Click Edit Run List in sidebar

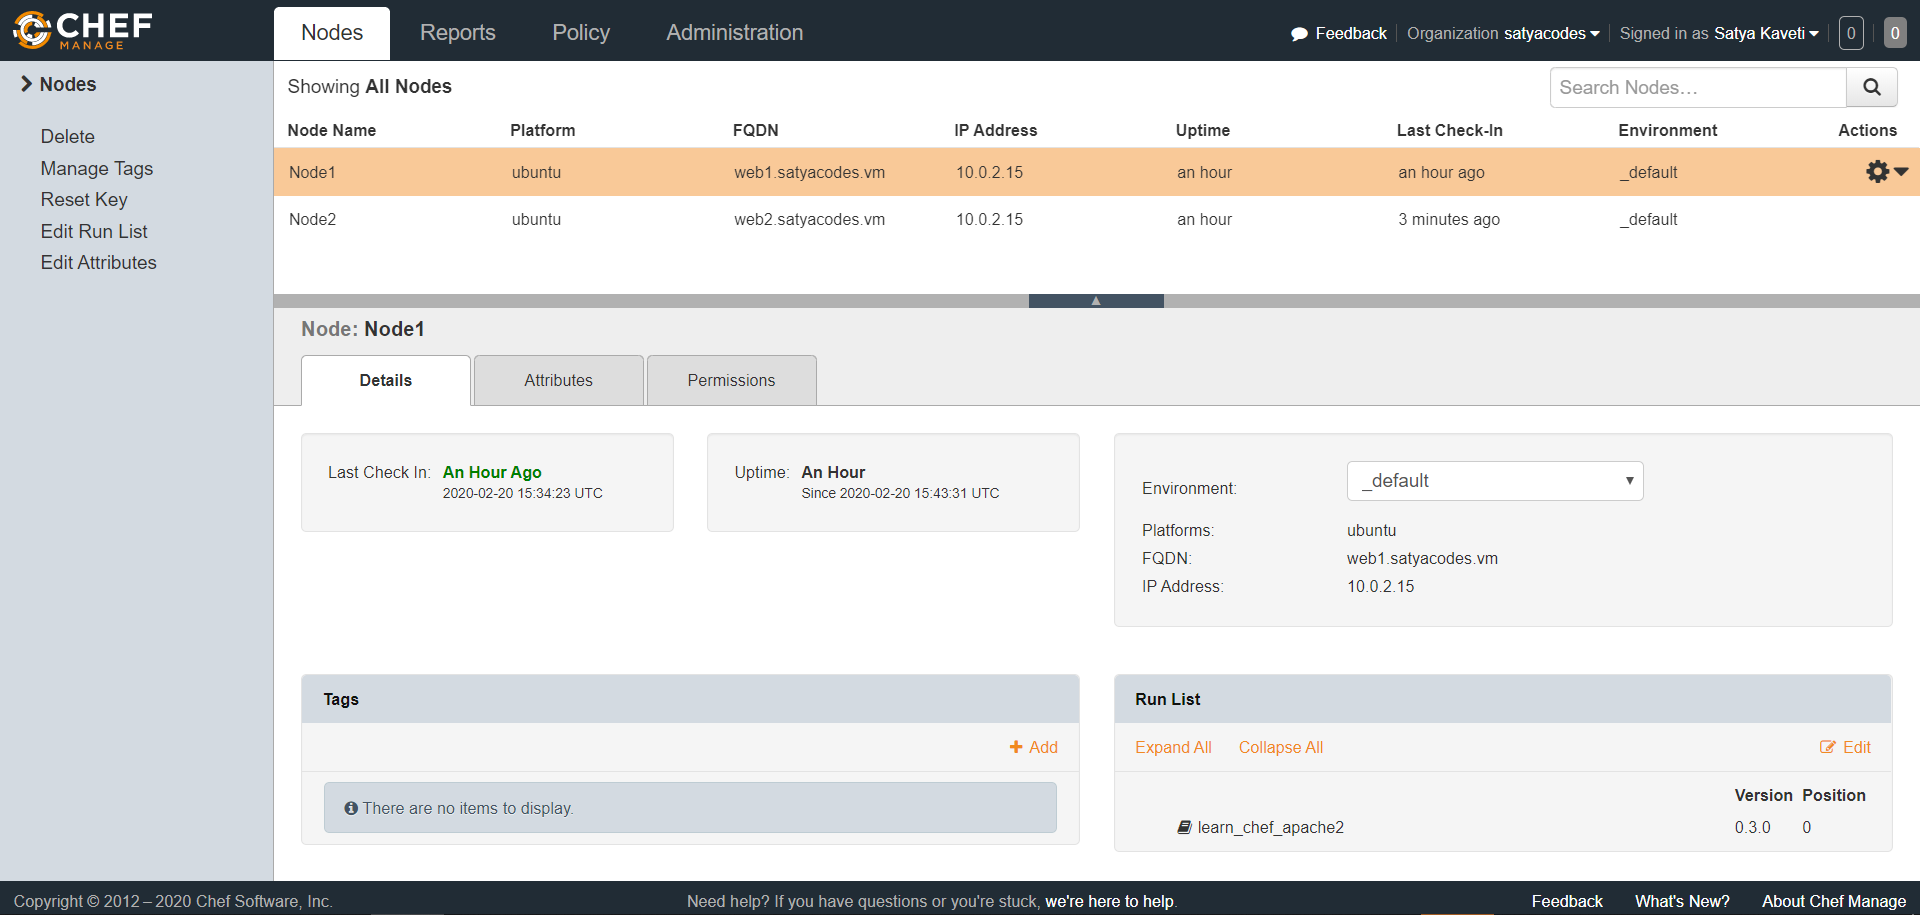coord(94,231)
